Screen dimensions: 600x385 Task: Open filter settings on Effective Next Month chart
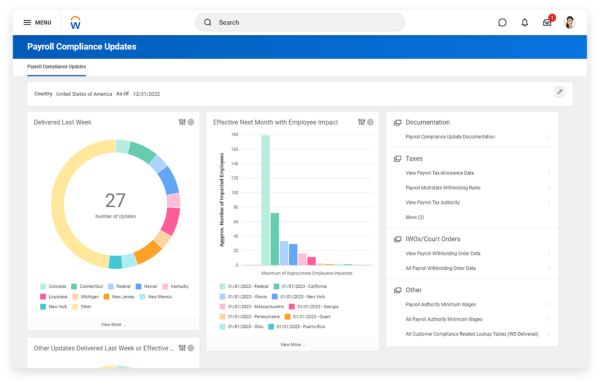361,122
